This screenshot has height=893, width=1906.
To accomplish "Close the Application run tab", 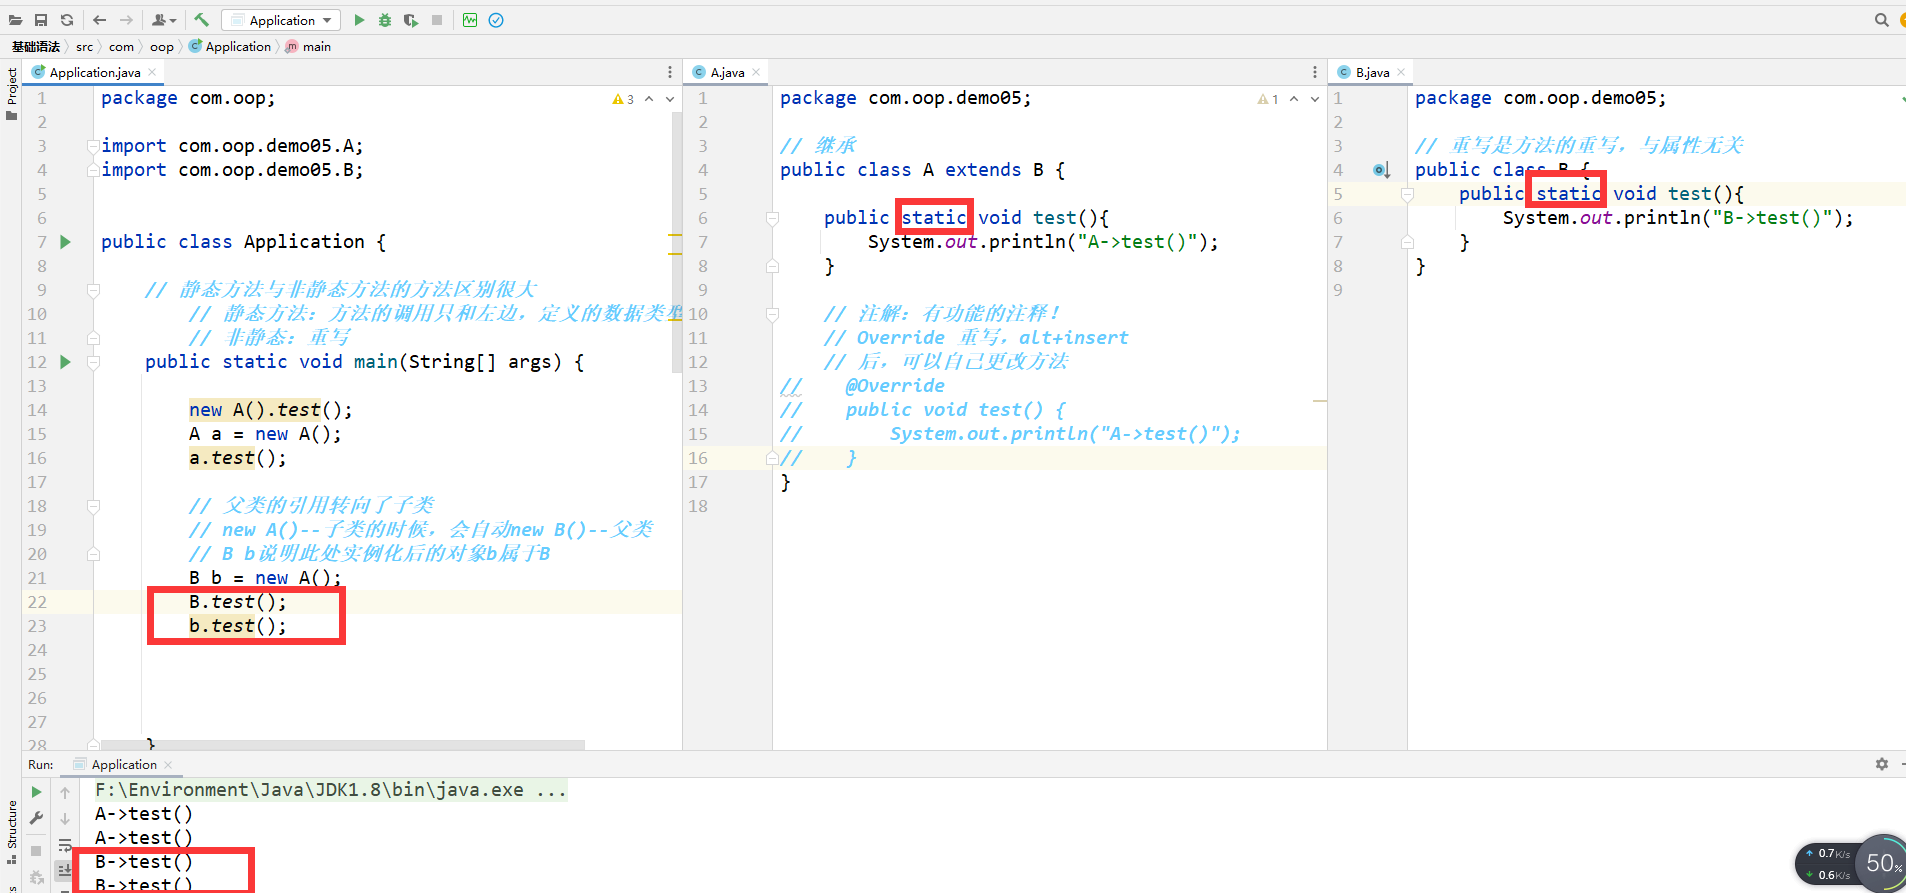I will (168, 765).
